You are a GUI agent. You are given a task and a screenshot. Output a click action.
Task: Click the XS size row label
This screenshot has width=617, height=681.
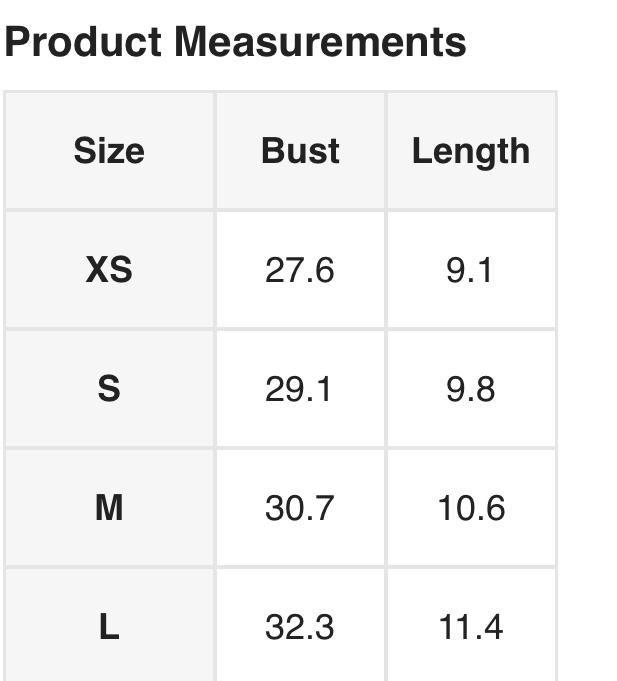[109, 270]
